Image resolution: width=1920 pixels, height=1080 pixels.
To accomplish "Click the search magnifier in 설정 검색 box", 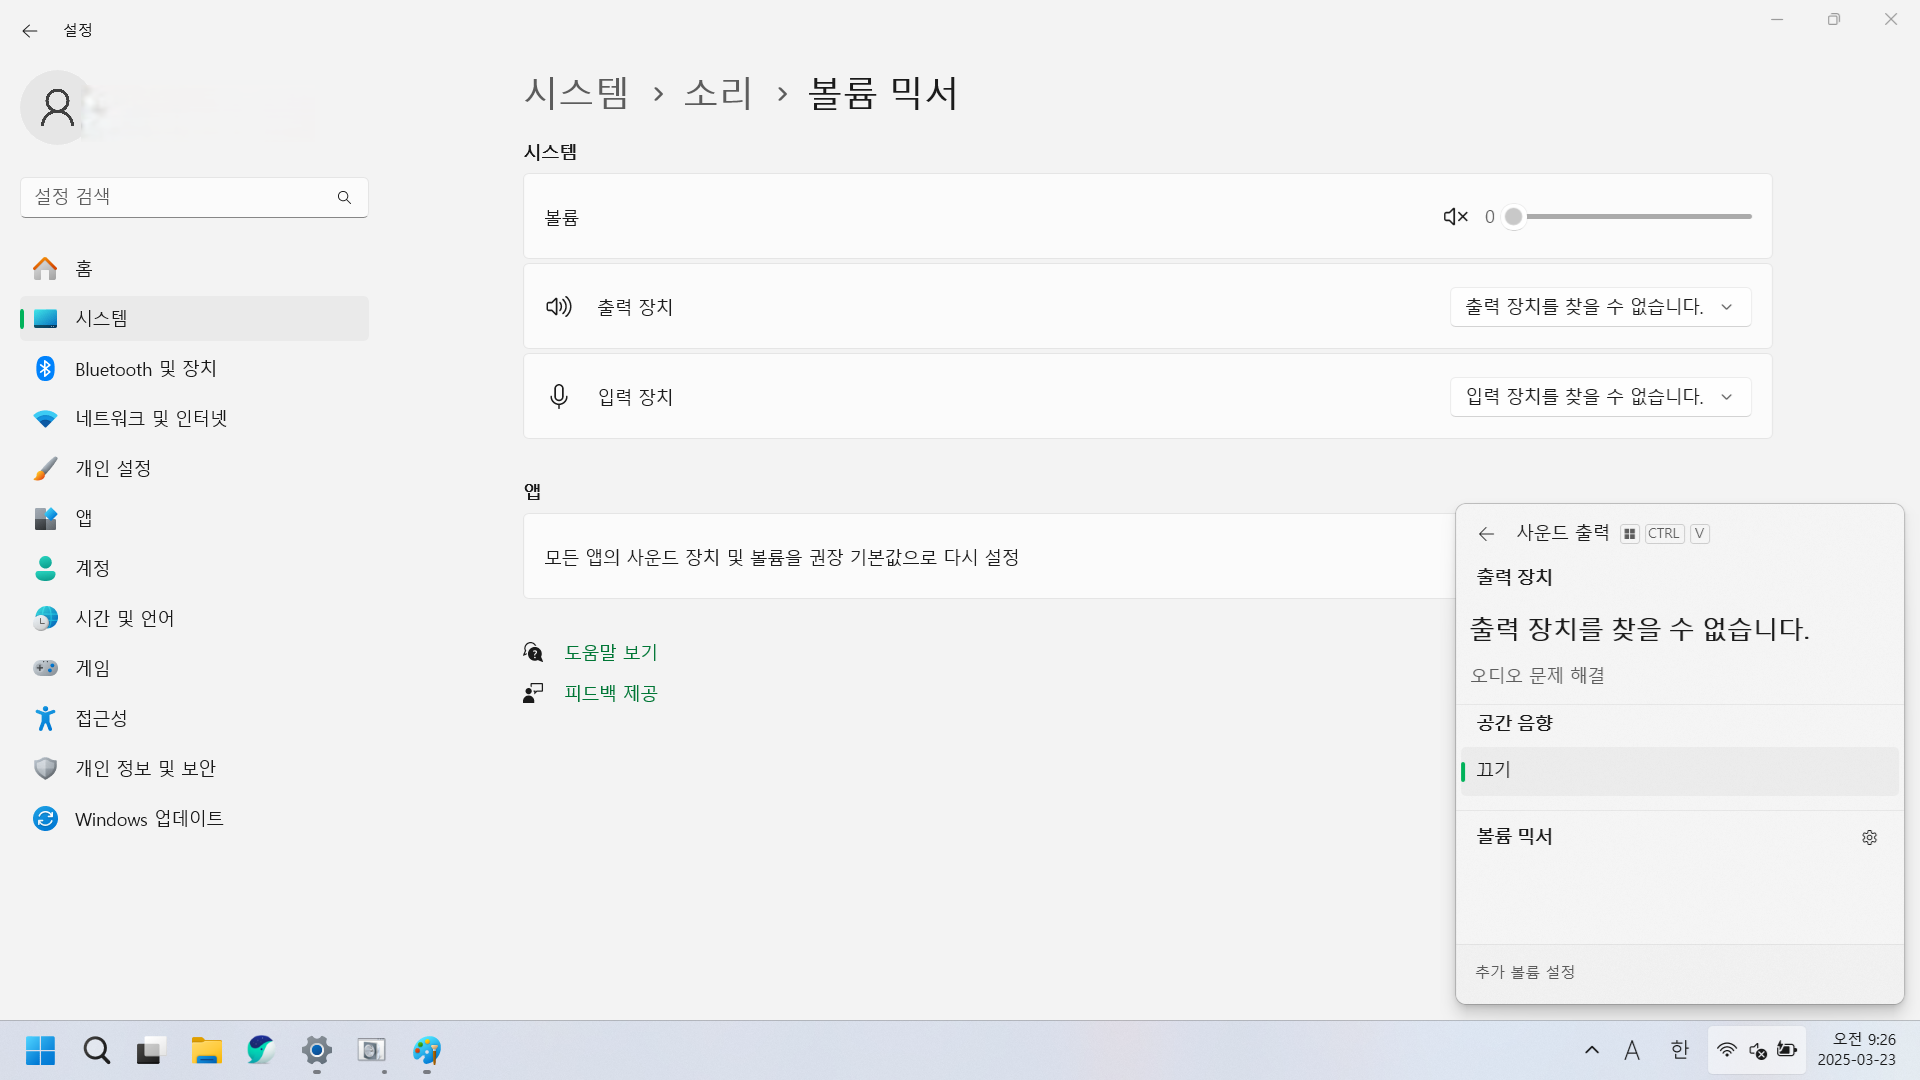I will [x=344, y=198].
